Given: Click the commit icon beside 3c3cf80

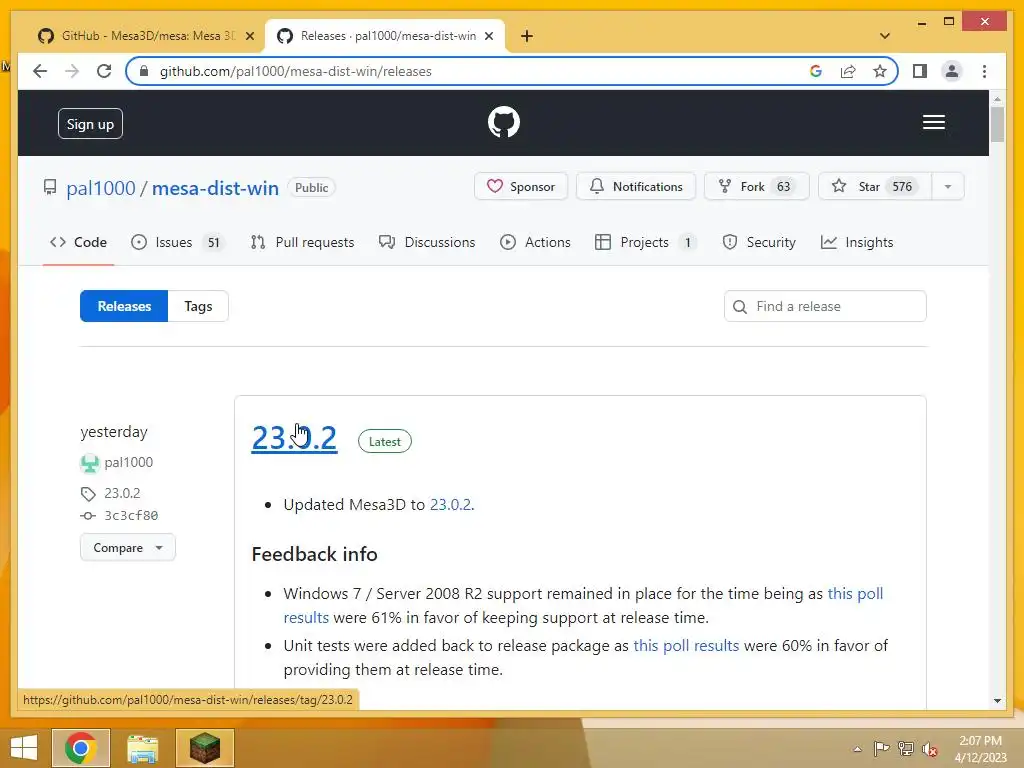Looking at the screenshot, I should coord(88,516).
